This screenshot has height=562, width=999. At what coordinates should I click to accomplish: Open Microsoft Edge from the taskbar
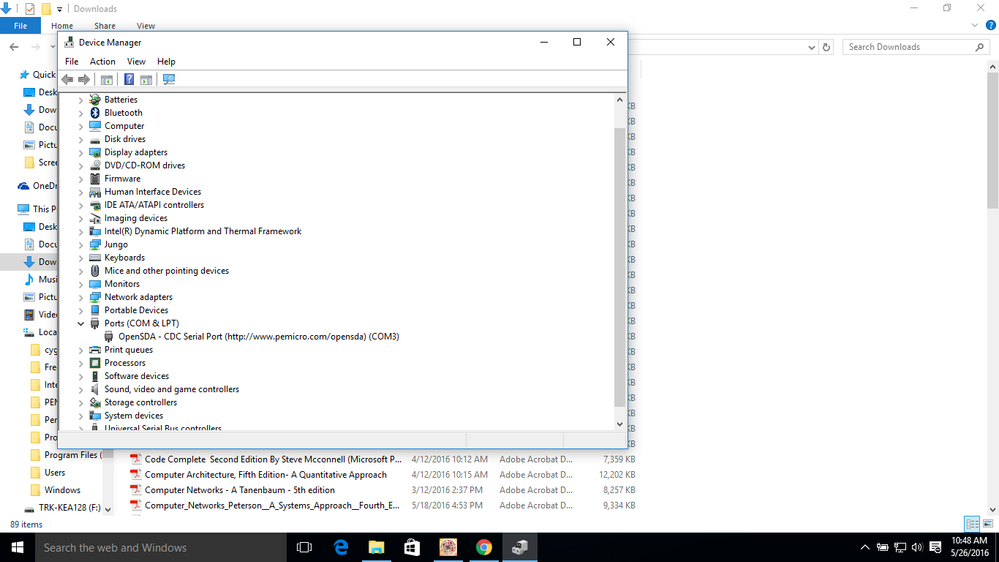341,547
